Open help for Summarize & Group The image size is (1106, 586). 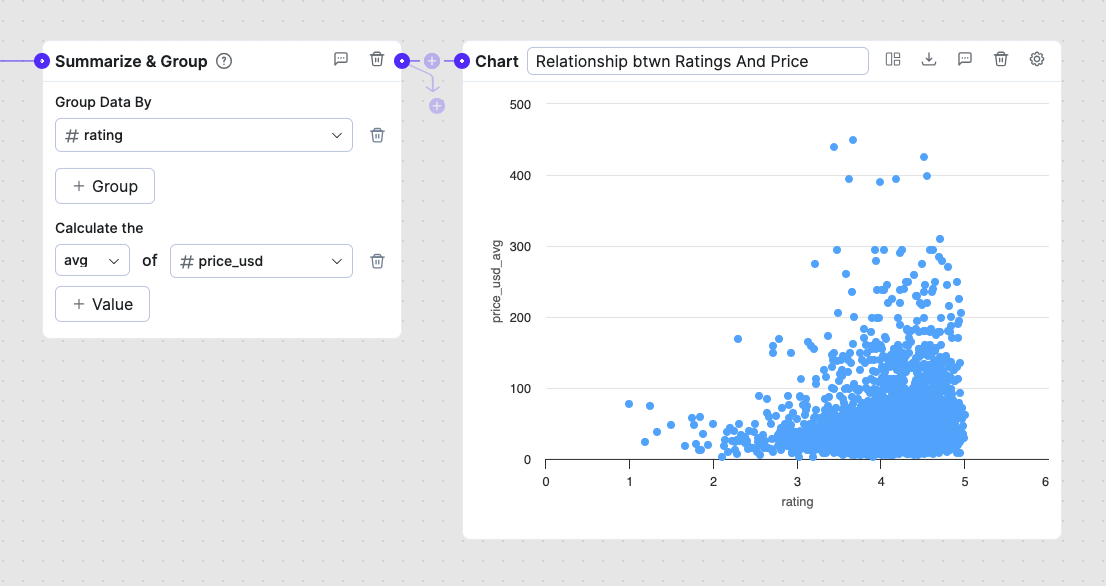point(224,61)
